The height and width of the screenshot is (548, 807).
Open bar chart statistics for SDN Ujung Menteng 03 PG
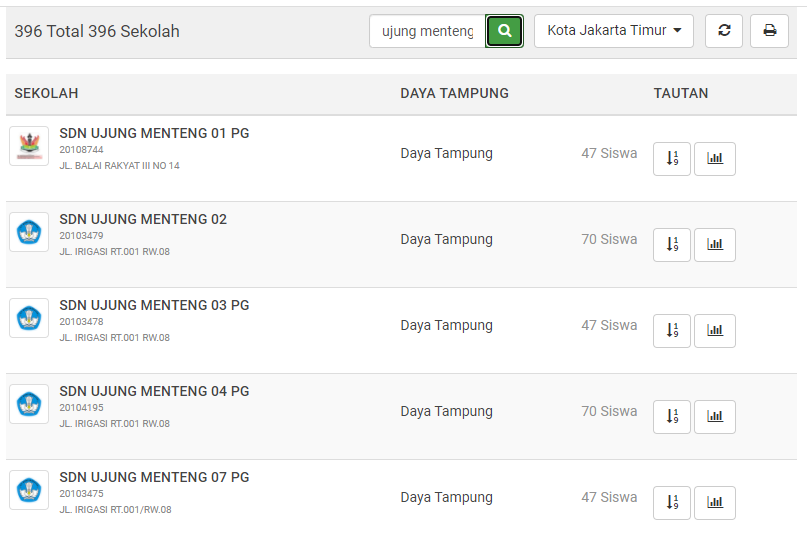click(715, 331)
